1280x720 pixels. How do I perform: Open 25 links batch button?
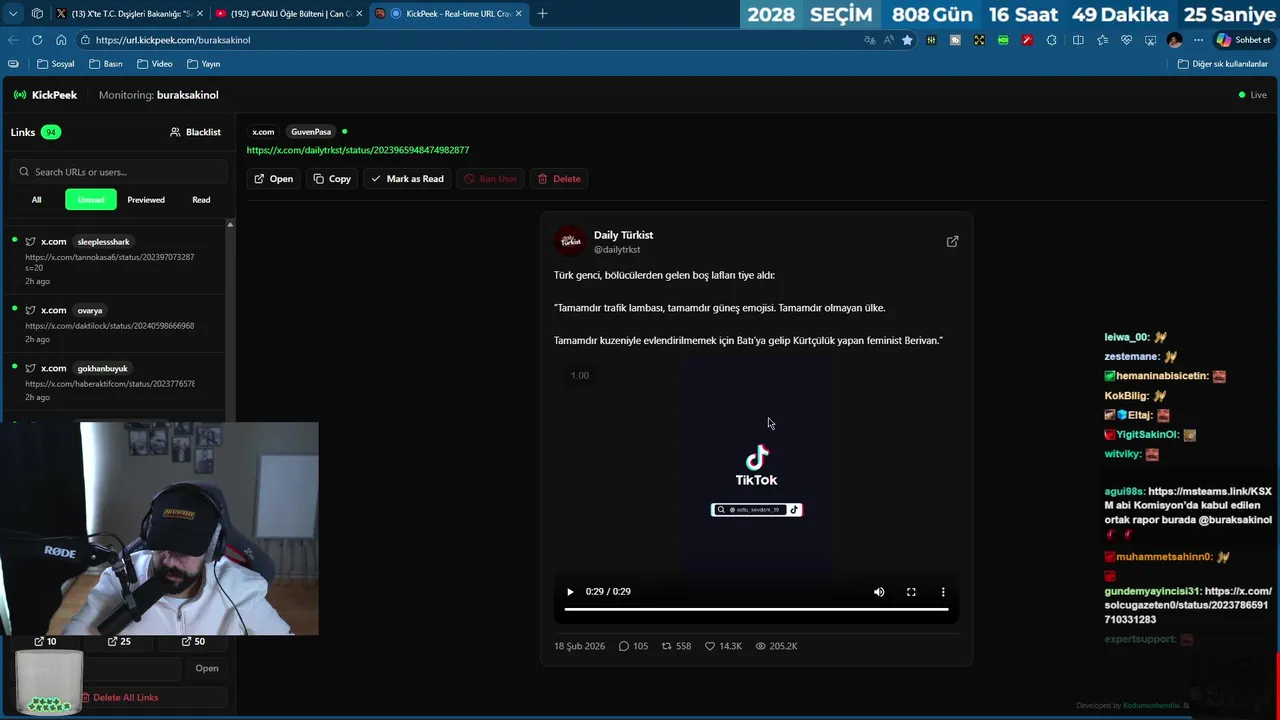point(119,641)
